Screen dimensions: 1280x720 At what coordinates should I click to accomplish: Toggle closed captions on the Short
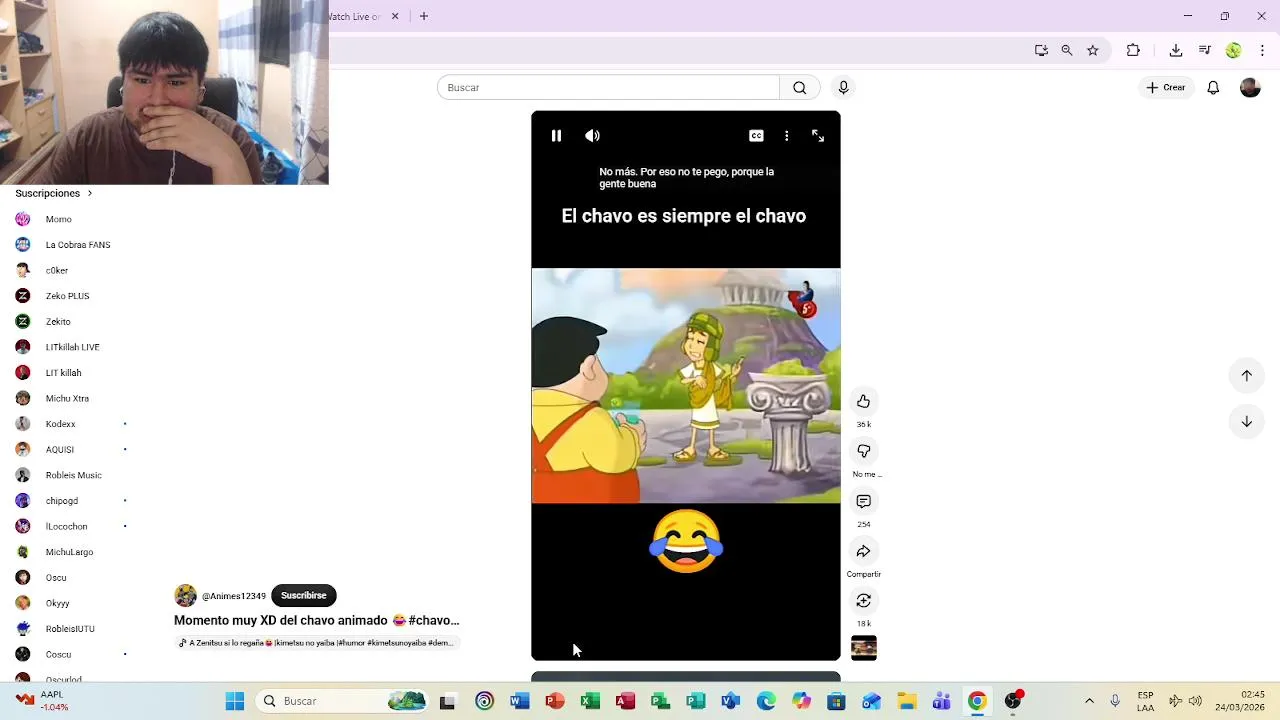756,136
